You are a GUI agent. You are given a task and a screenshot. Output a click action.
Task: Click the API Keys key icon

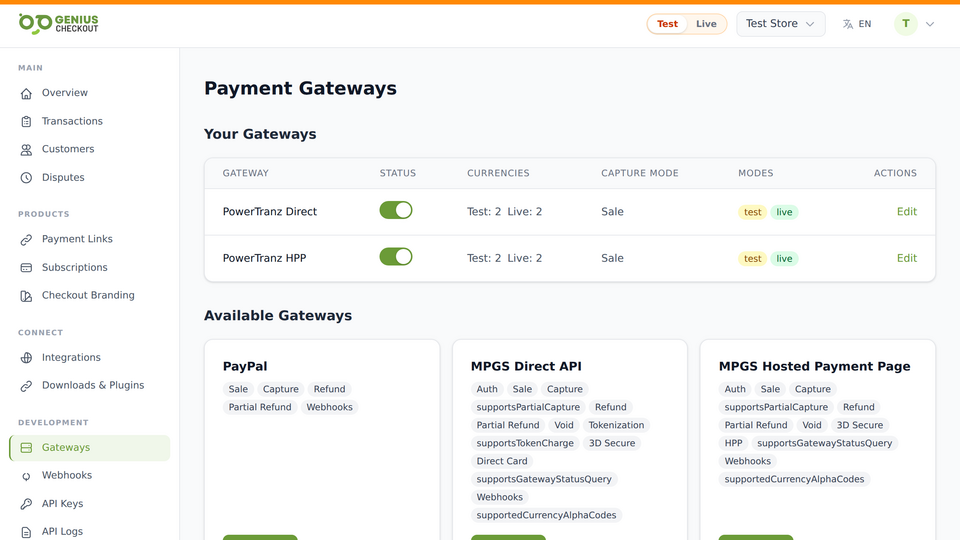(x=26, y=504)
